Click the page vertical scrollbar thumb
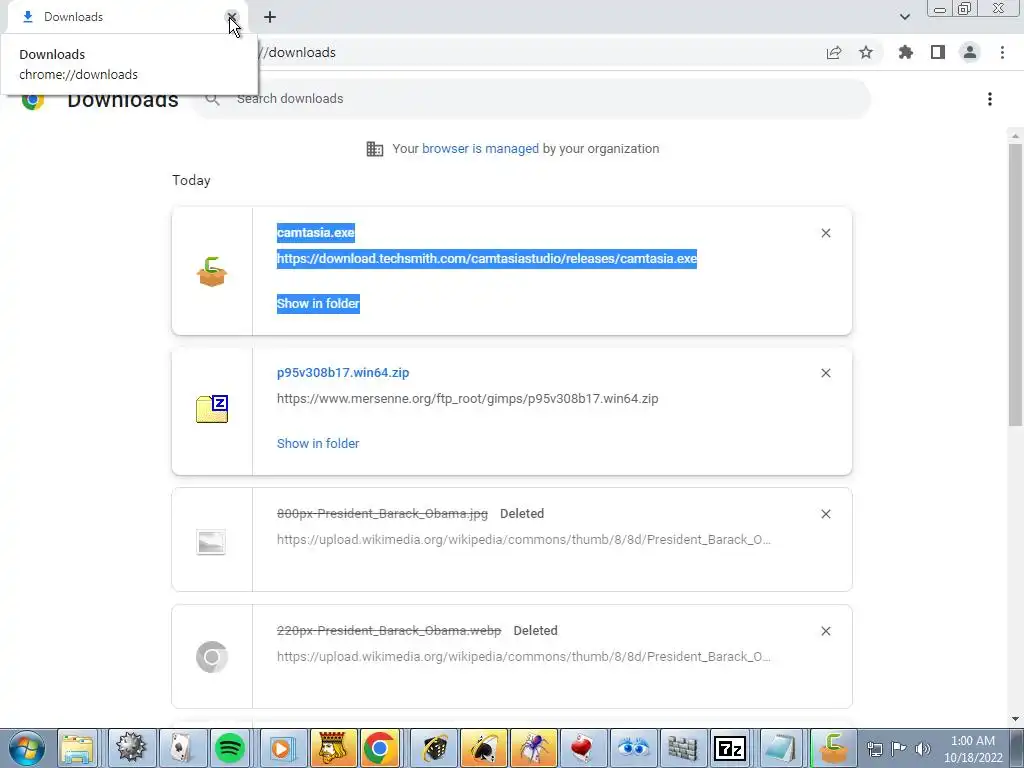This screenshot has width=1024, height=768. [1015, 284]
